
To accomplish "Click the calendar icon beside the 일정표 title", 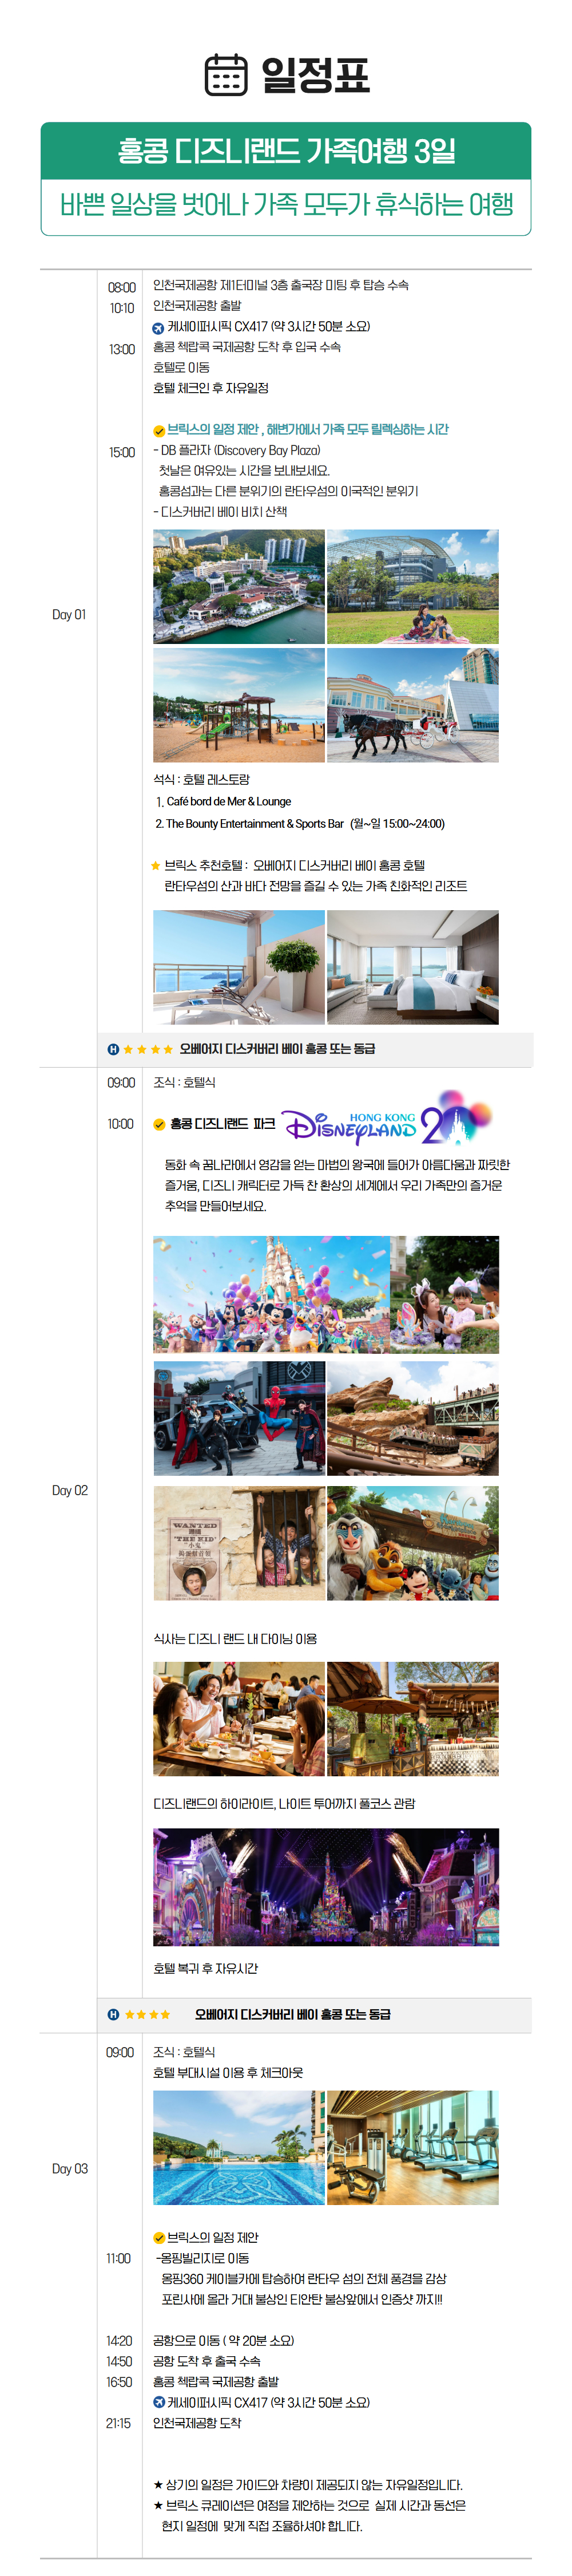I will pos(225,75).
